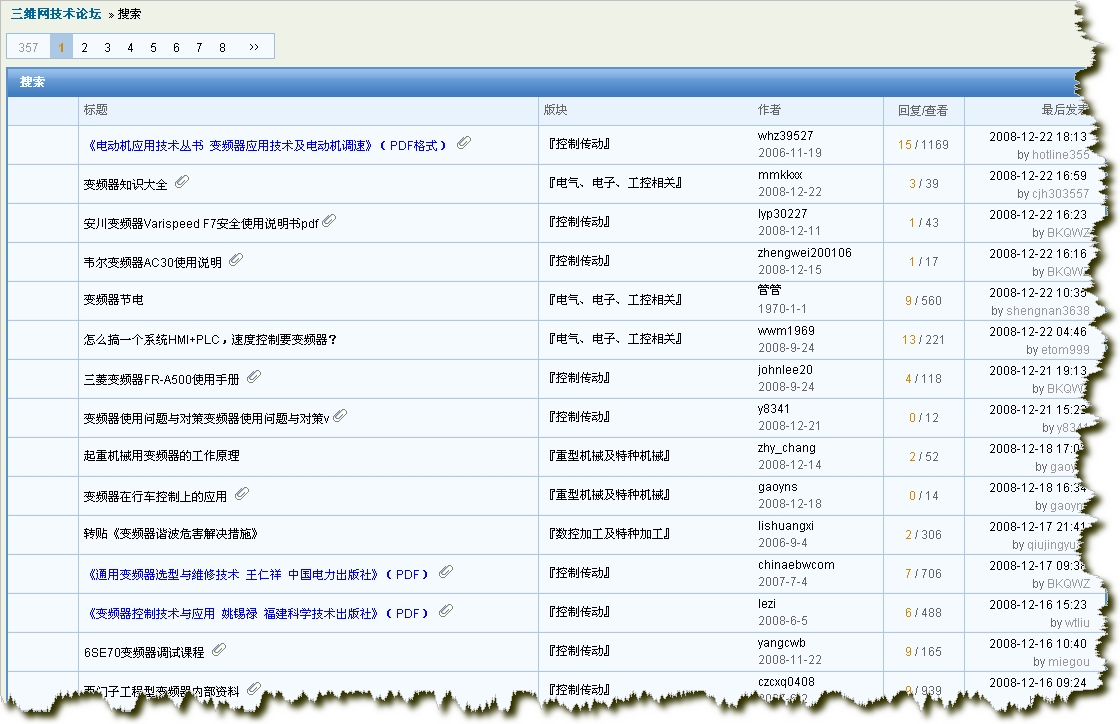Click paperclip icon next to 三菱变频器FR-A500使用手册
This screenshot has width=1120, height=724.
click(x=254, y=377)
